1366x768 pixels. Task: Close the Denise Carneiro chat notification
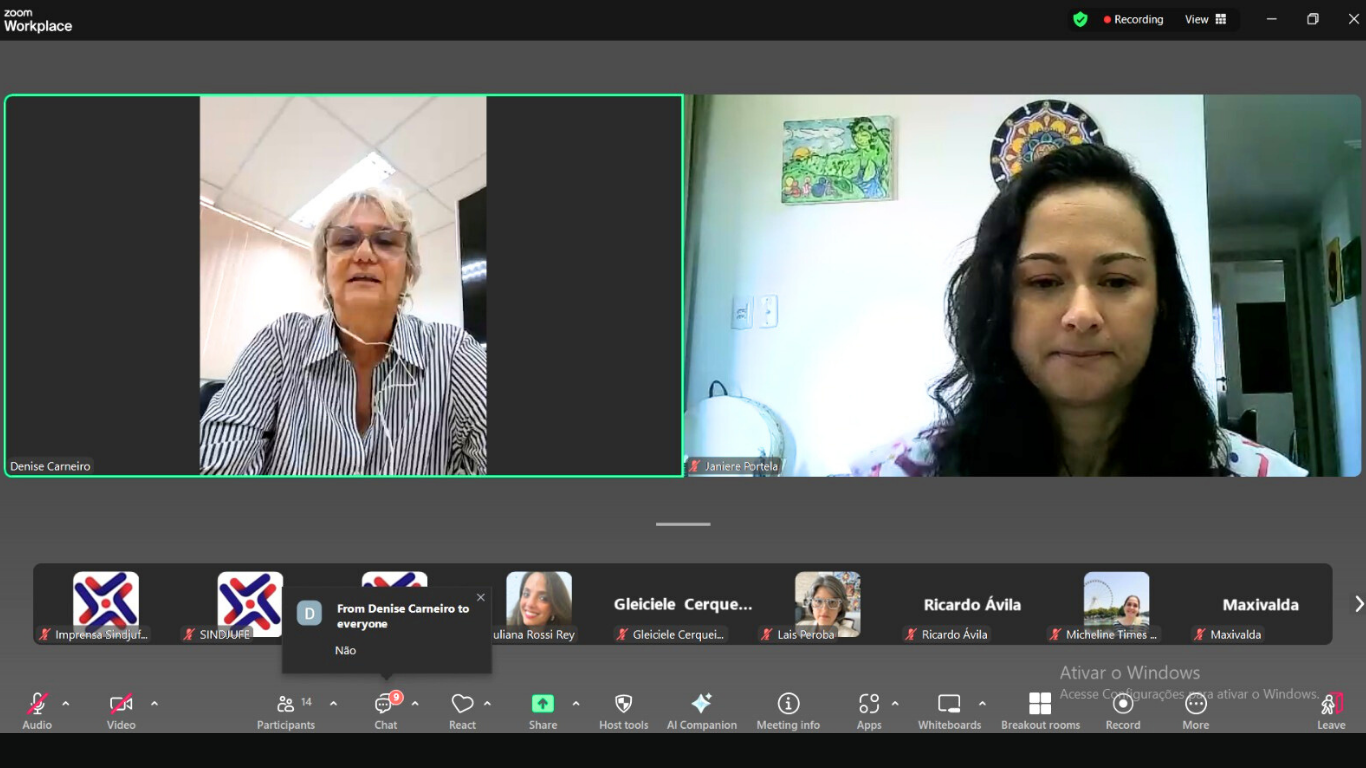[x=480, y=598]
